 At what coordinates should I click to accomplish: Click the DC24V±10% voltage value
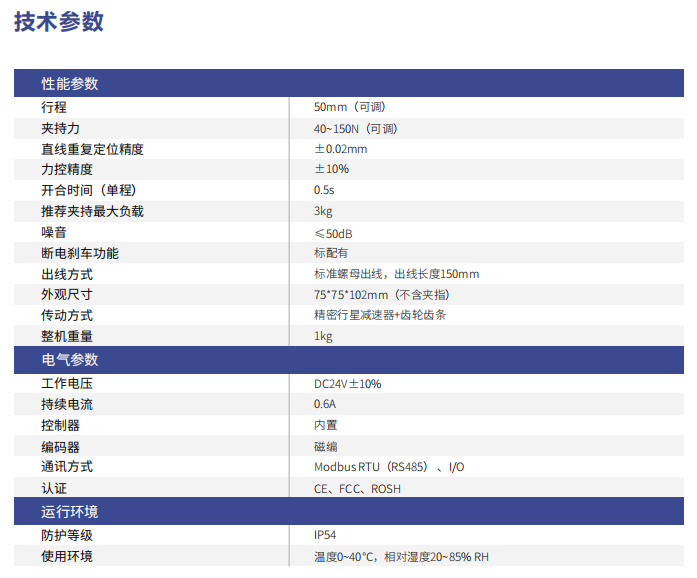coord(347,384)
